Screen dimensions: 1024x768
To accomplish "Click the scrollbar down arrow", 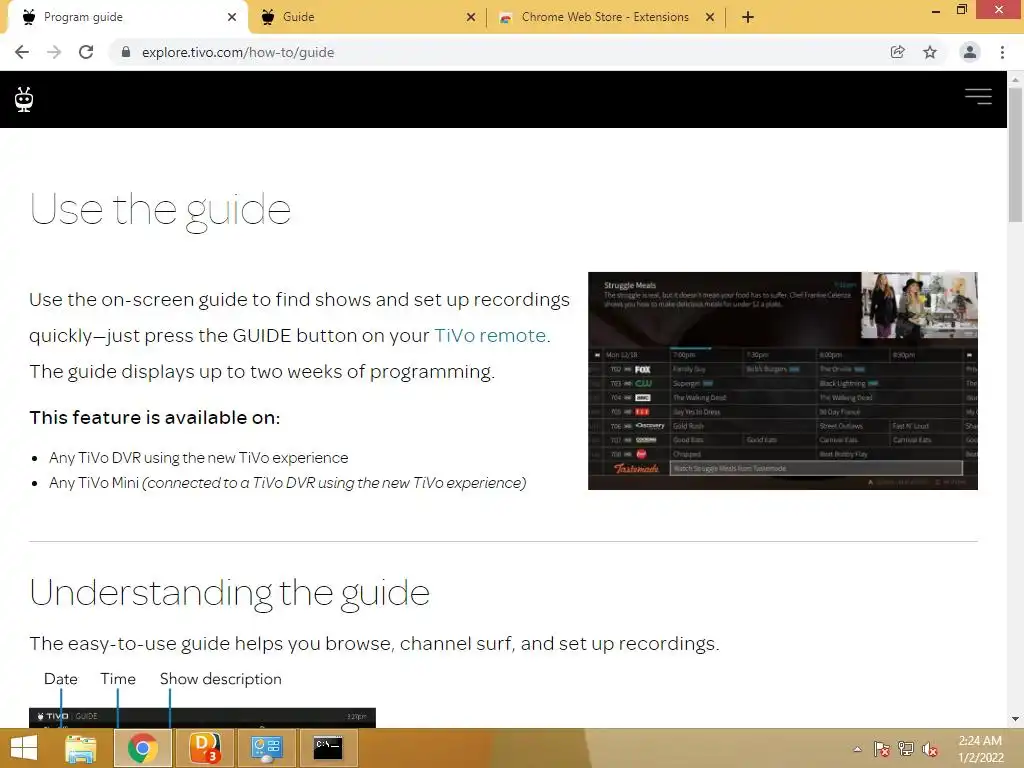I will pyautogui.click(x=1015, y=719).
